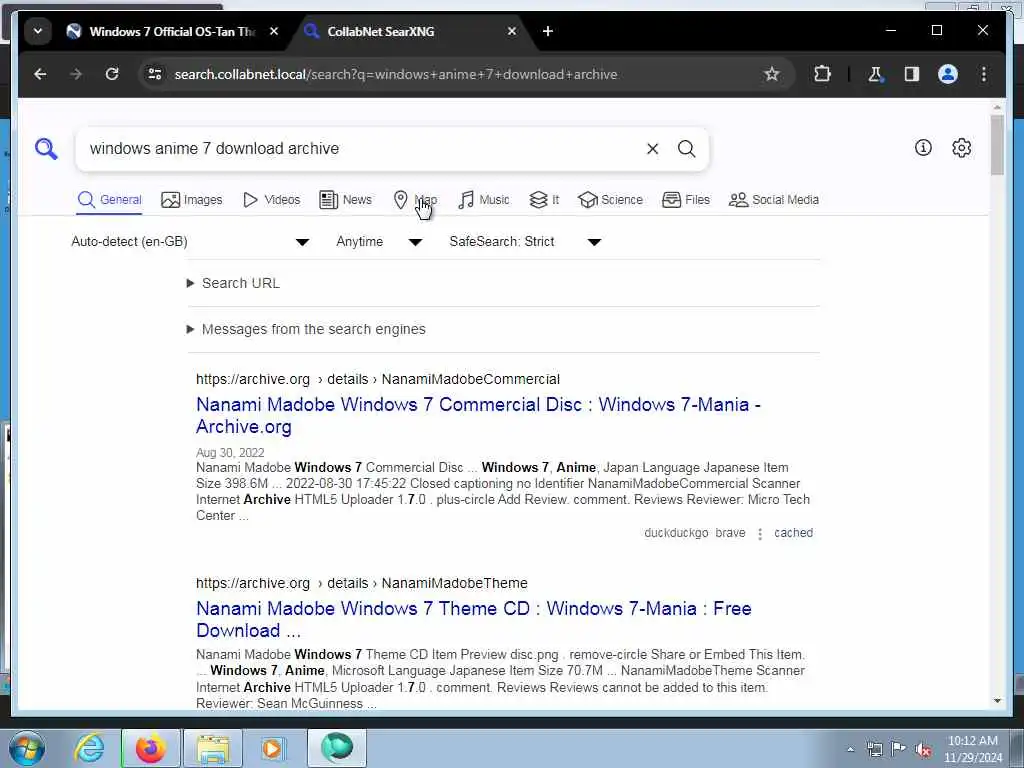This screenshot has height=768, width=1024.
Task: Click the muted volume tray icon
Action: pyautogui.click(x=923, y=749)
